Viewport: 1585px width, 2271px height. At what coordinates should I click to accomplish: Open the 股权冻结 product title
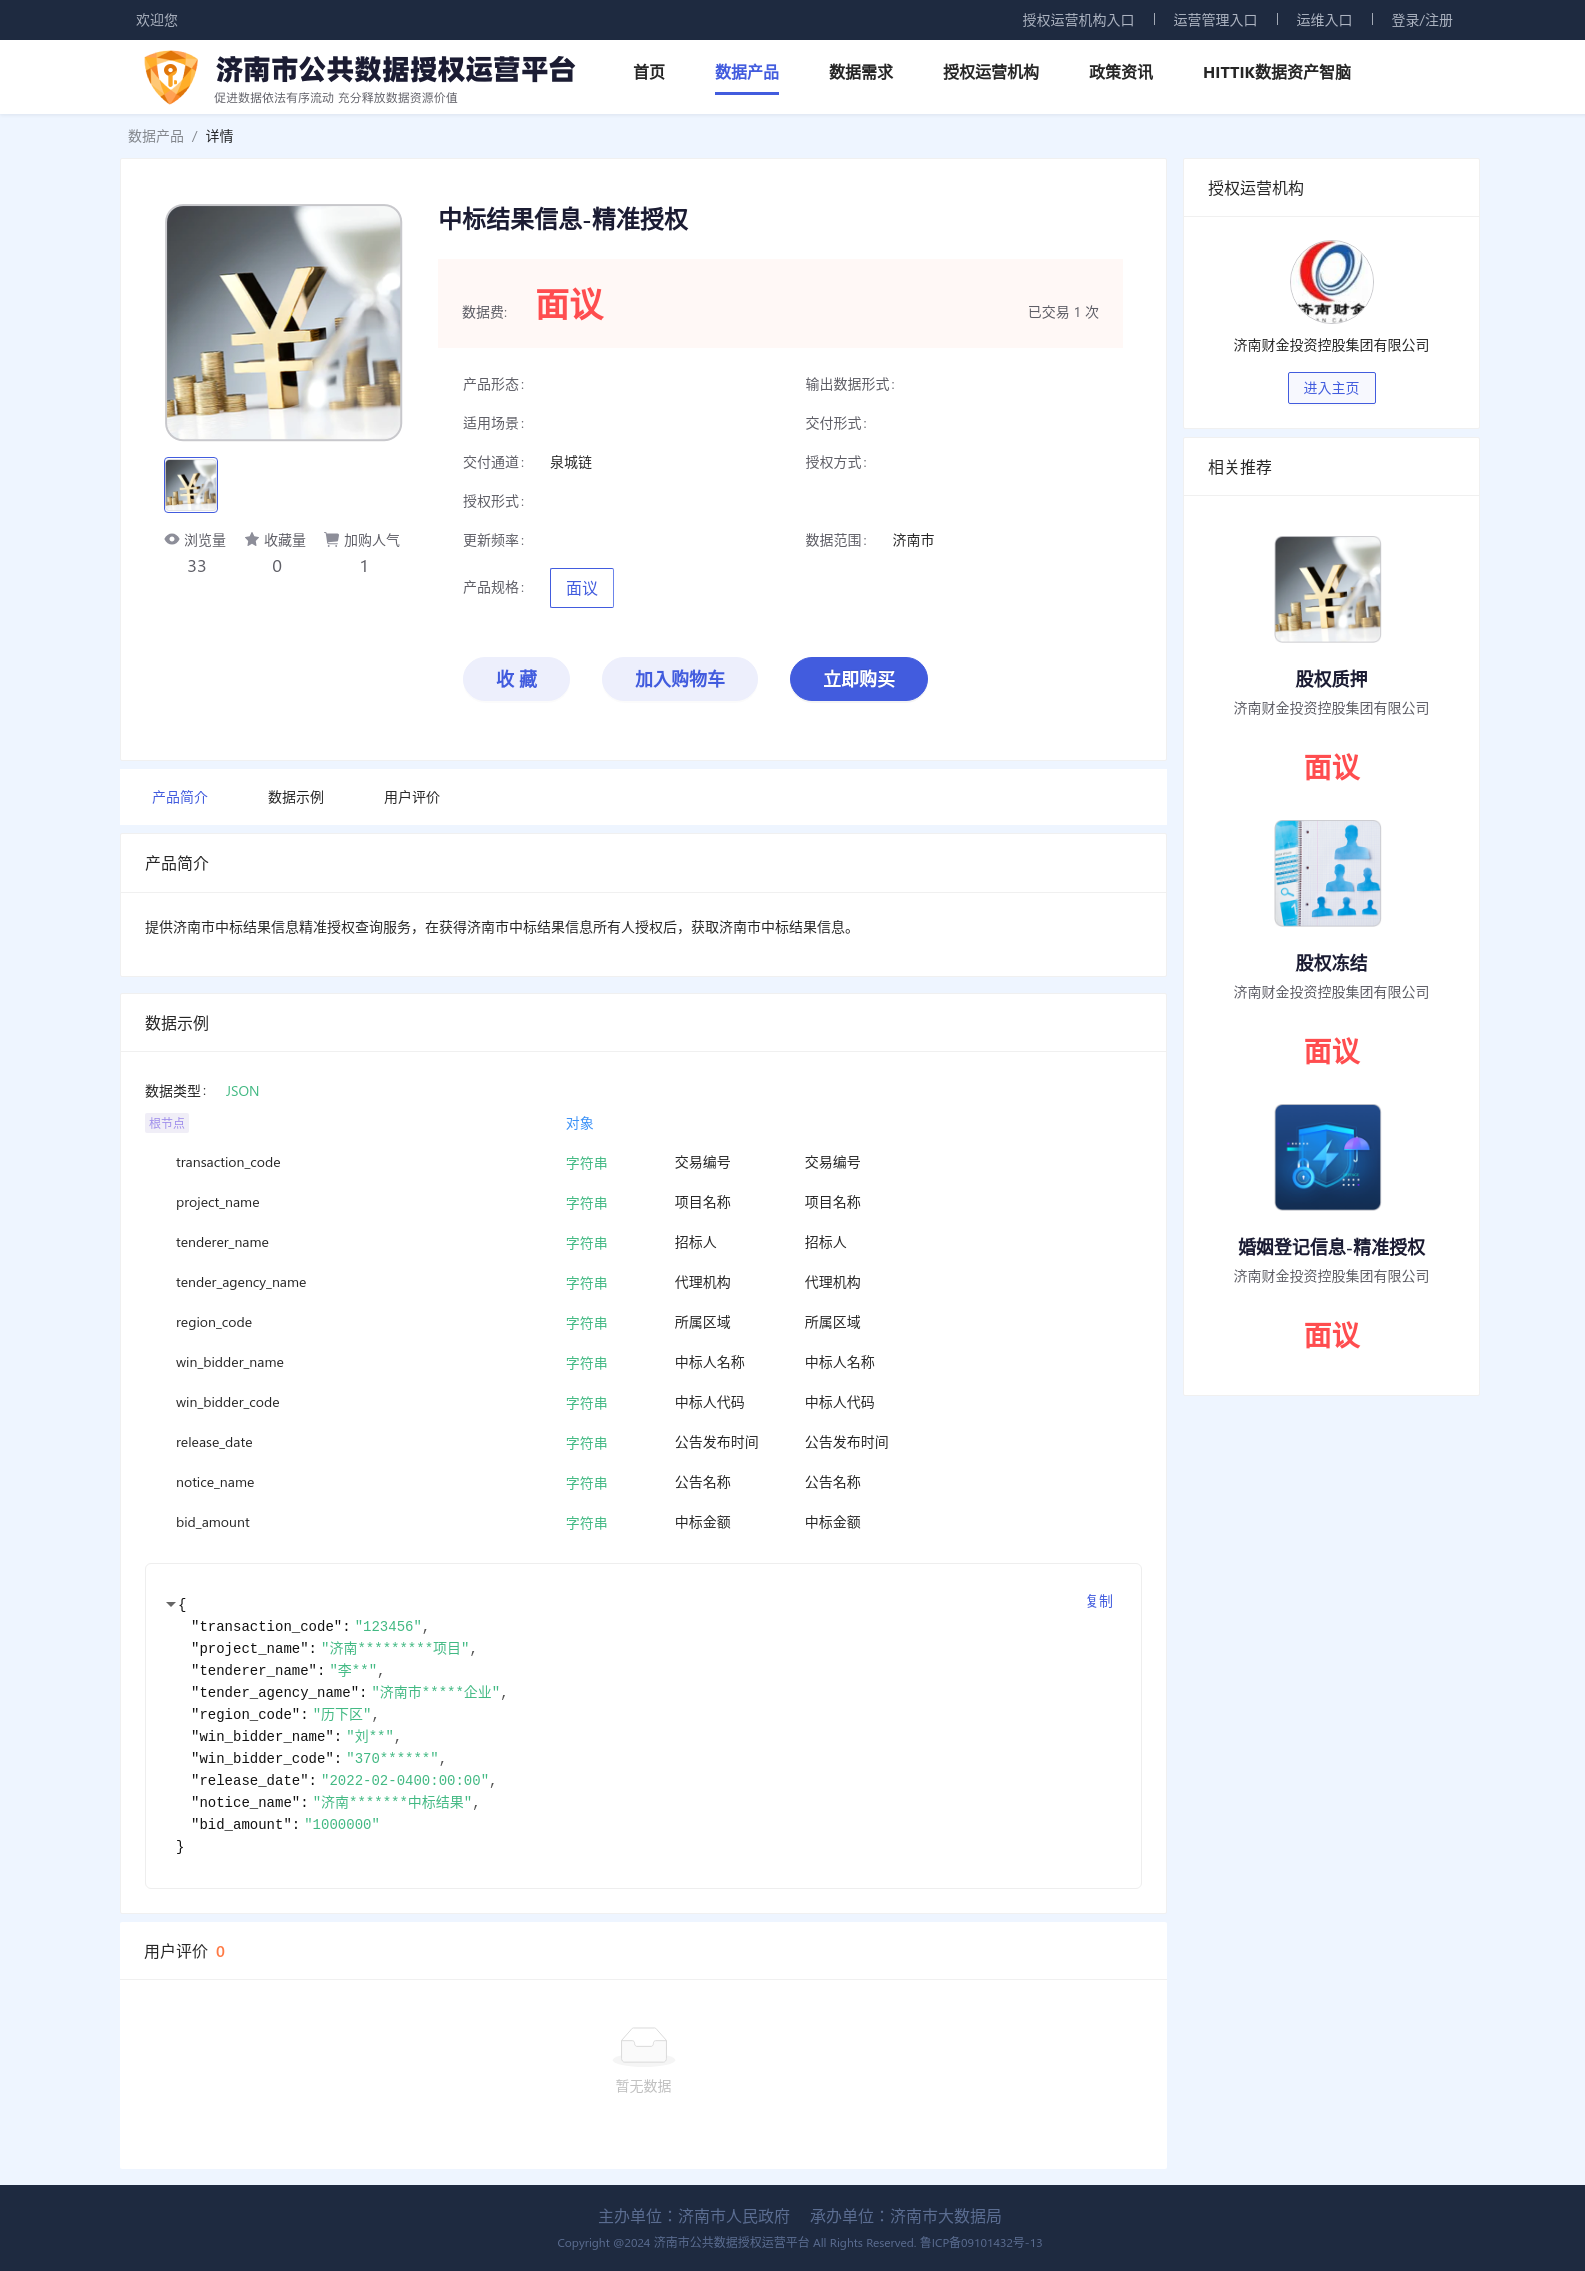point(1331,963)
